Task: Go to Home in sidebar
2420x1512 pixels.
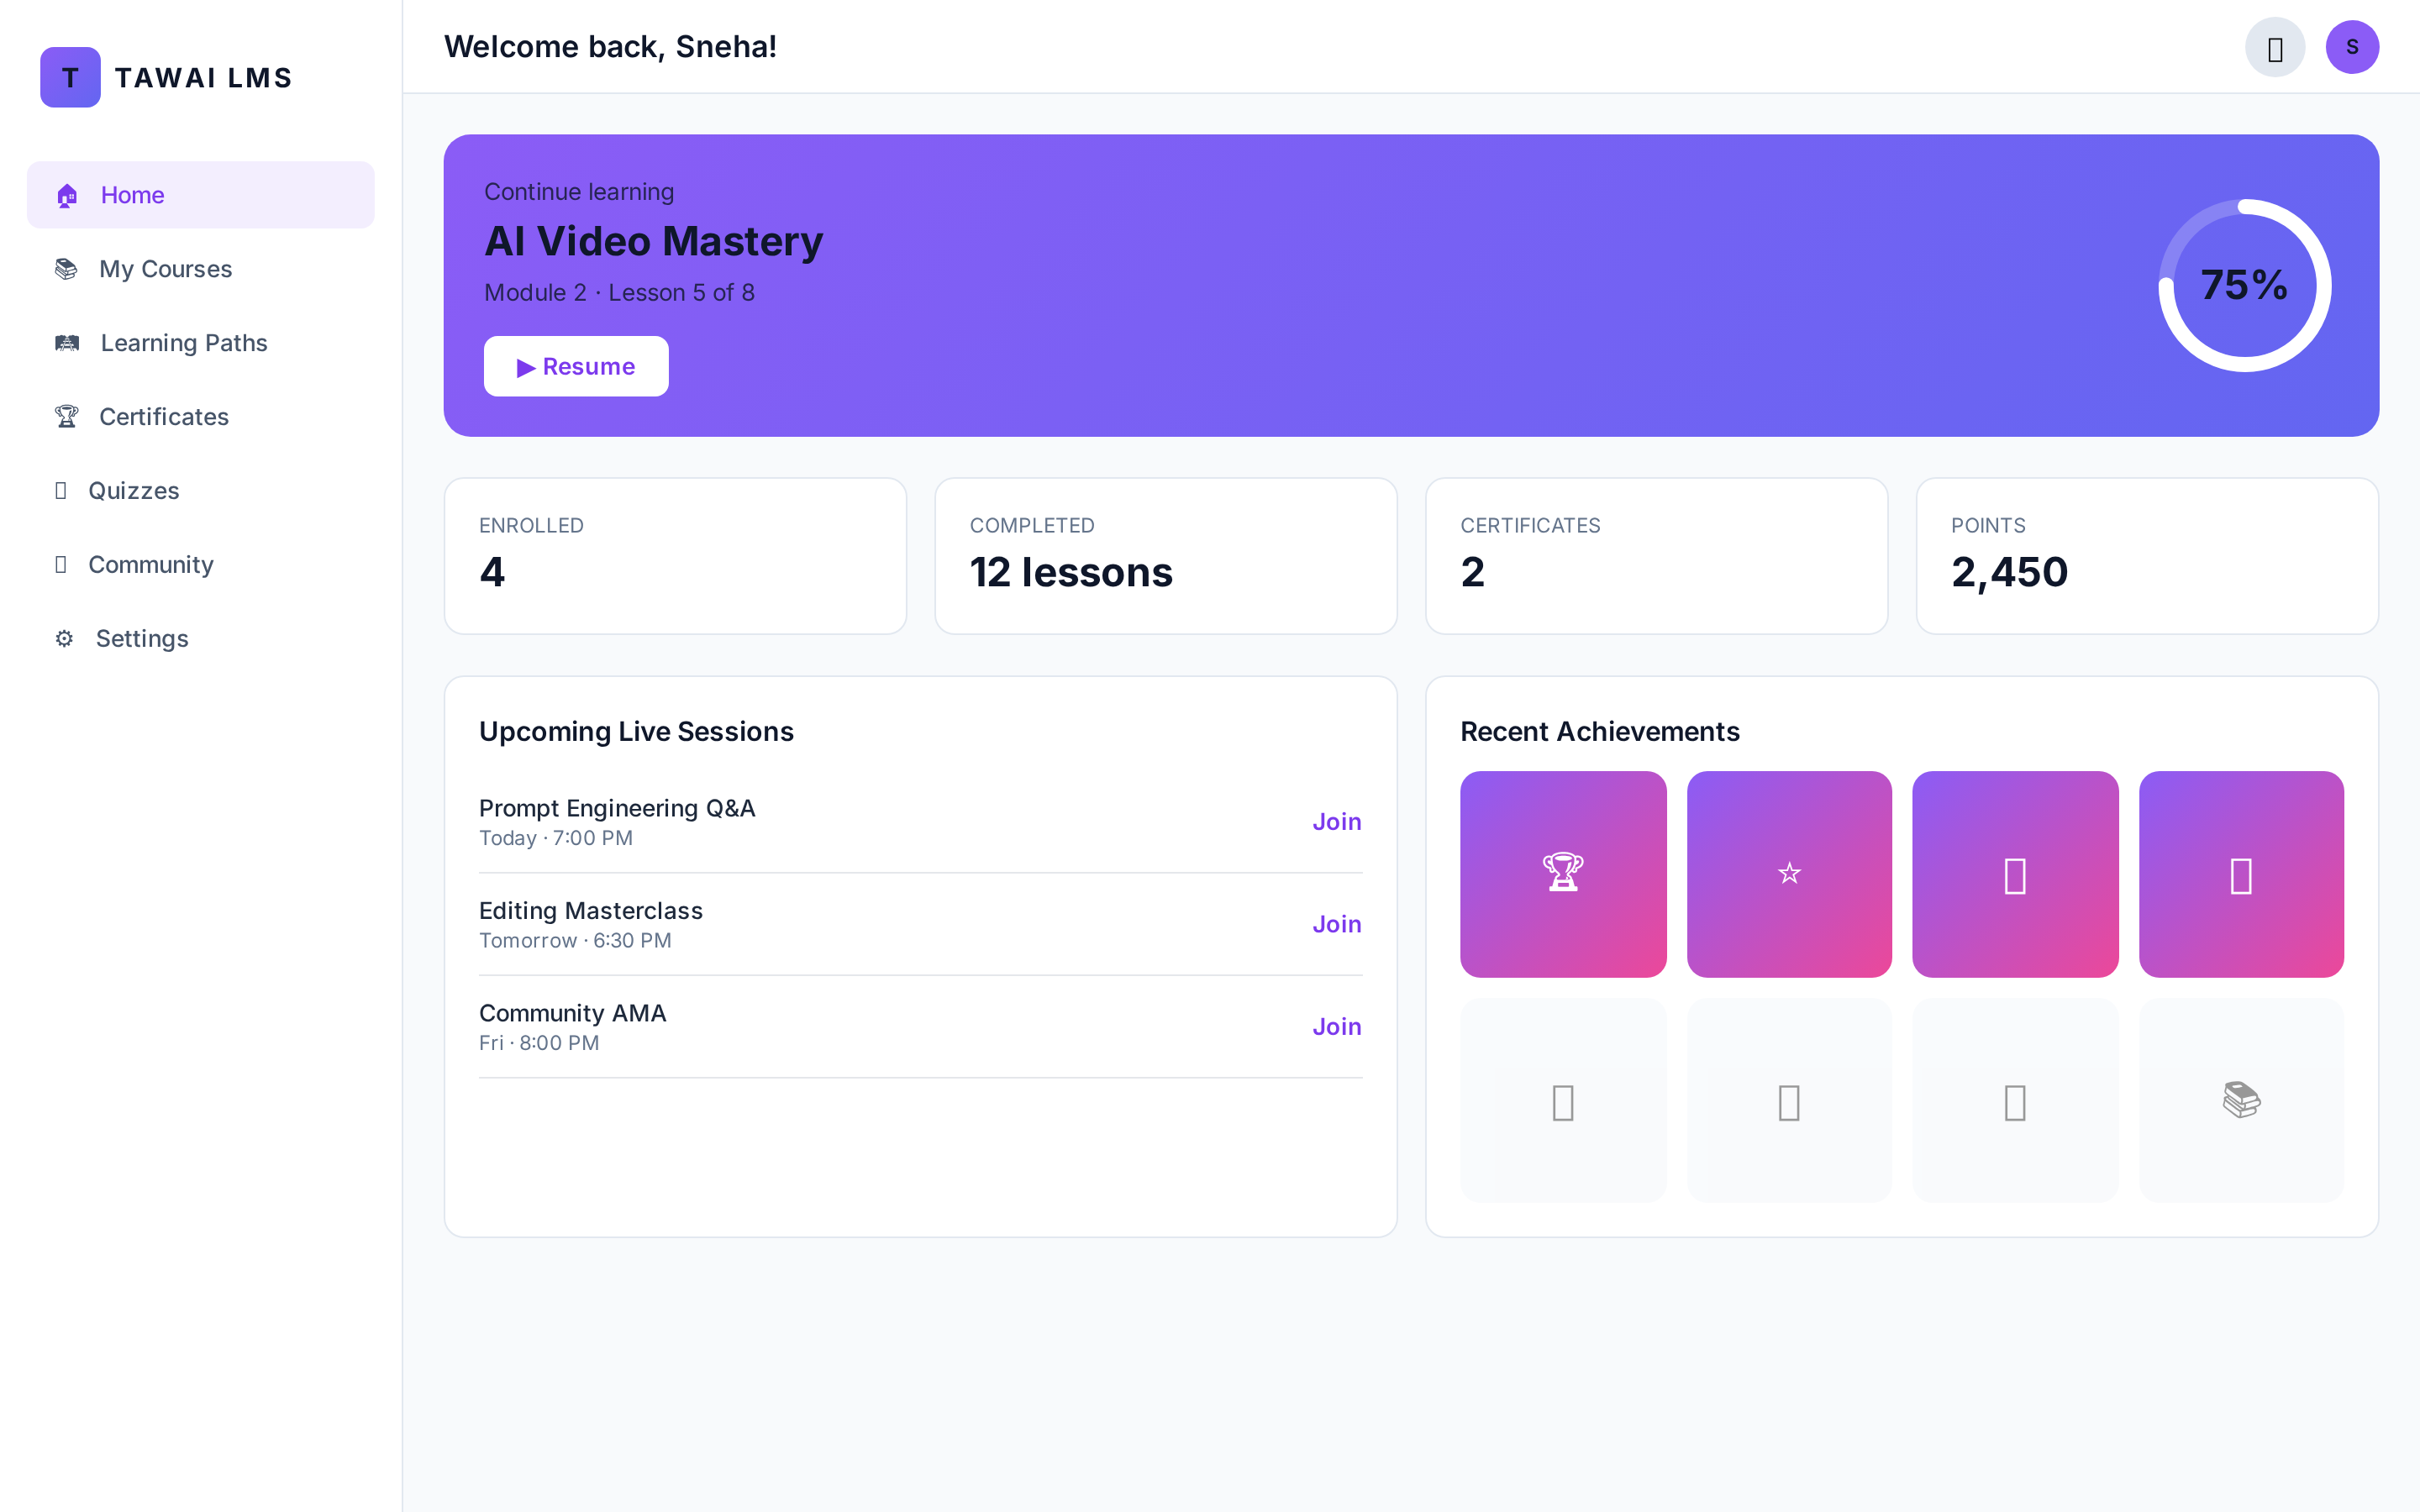Action: (x=201, y=195)
